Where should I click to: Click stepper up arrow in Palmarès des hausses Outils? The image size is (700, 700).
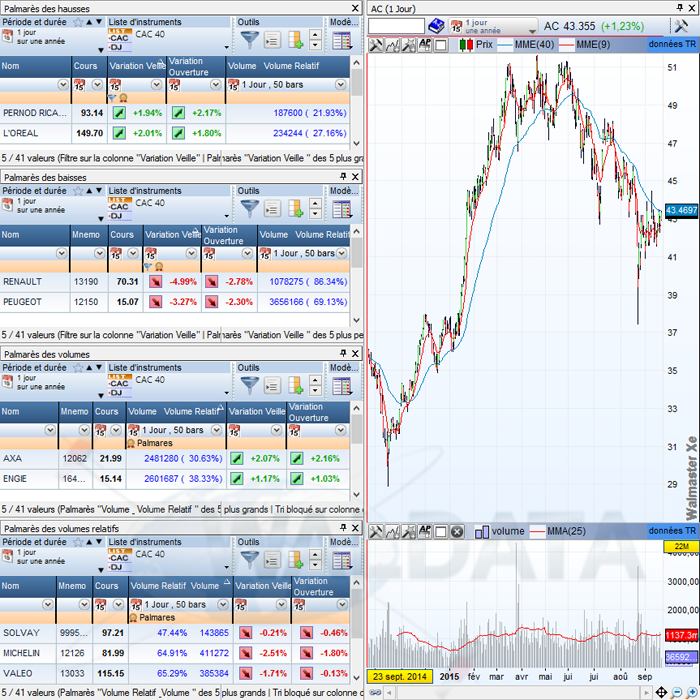click(x=315, y=35)
